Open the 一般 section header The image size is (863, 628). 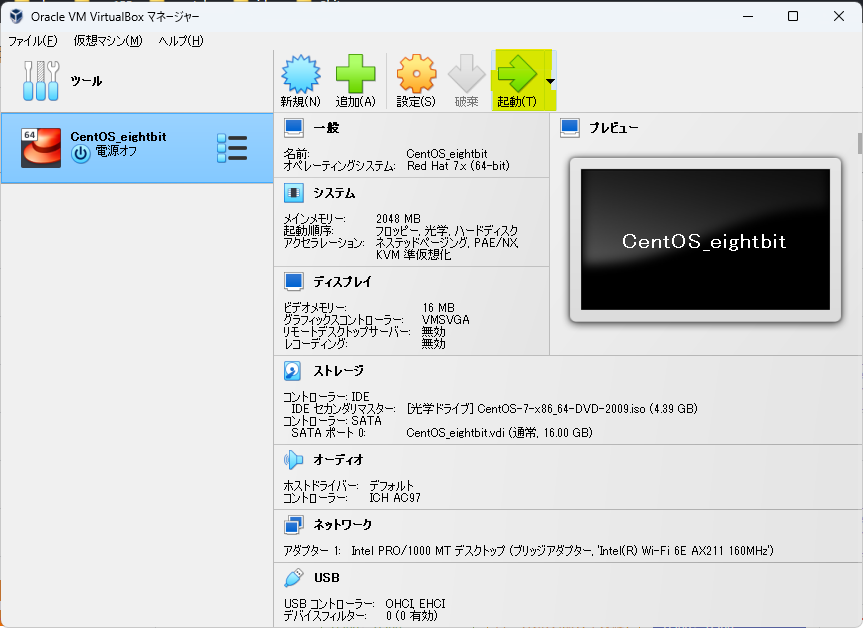click(326, 128)
